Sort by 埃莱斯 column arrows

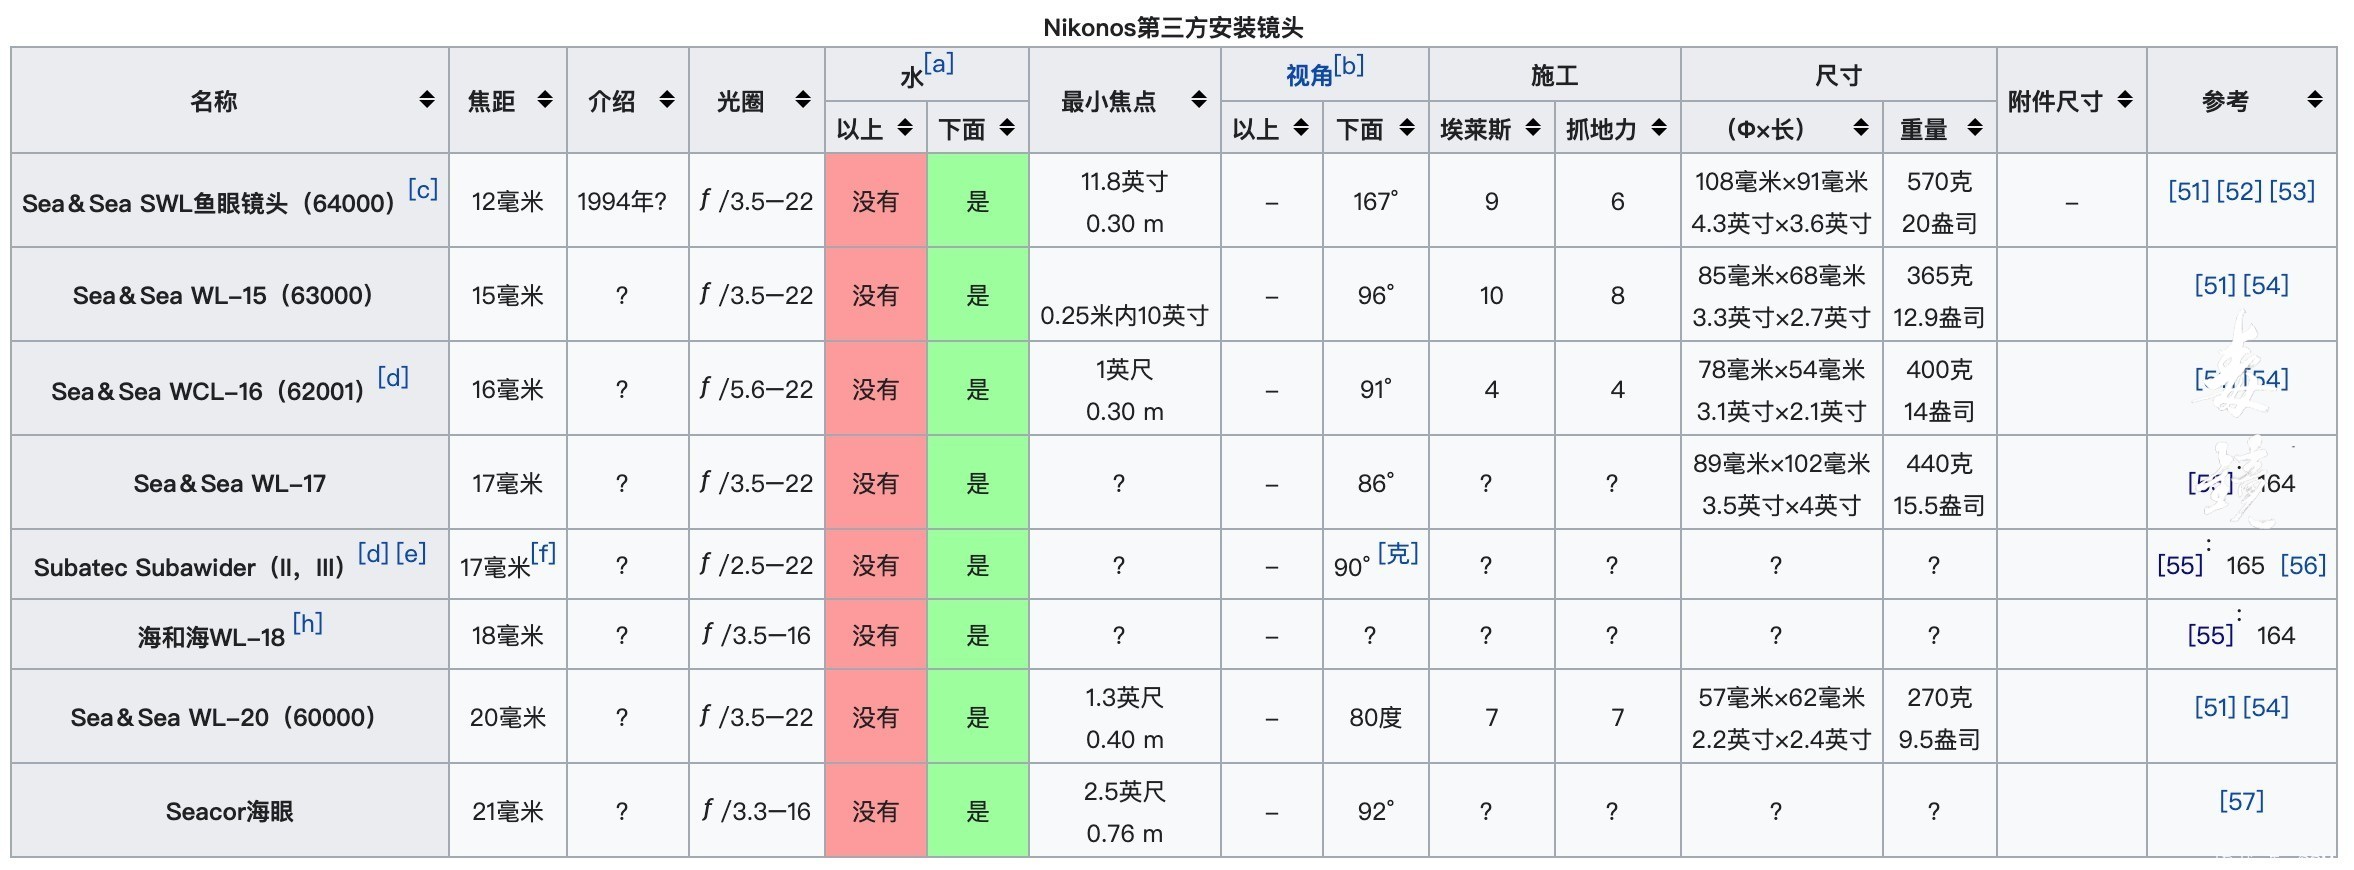tap(1533, 128)
